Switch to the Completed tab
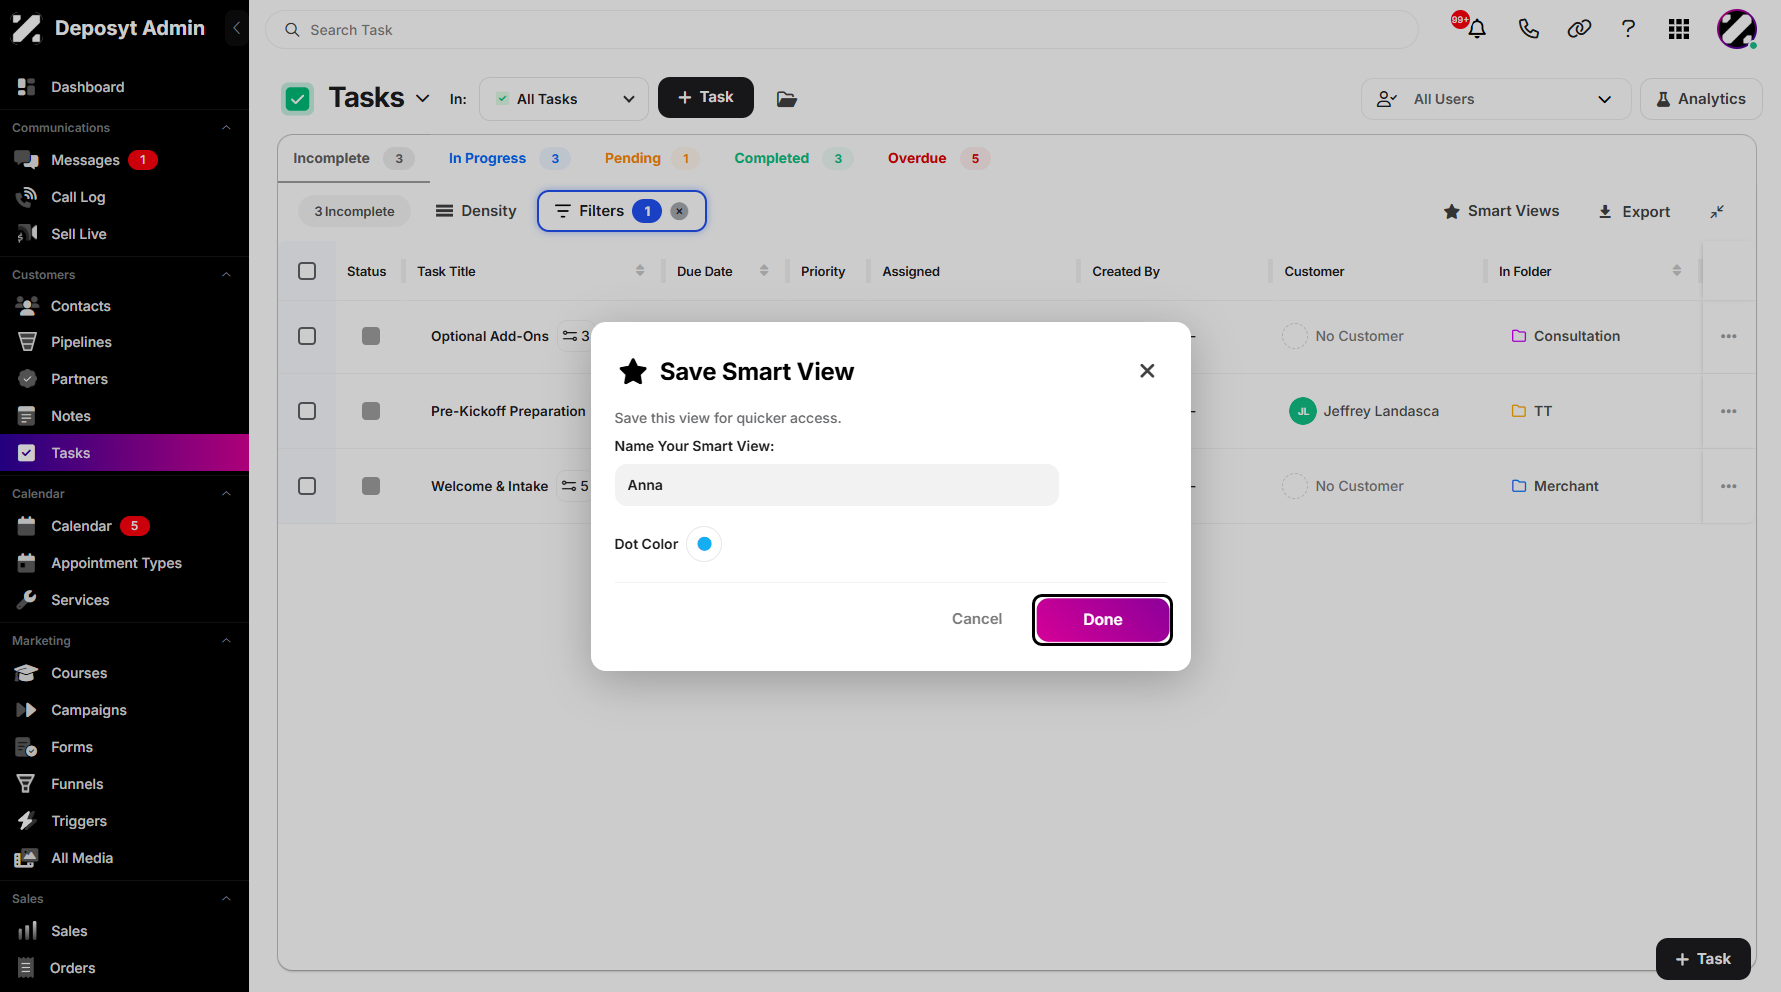 pos(793,158)
